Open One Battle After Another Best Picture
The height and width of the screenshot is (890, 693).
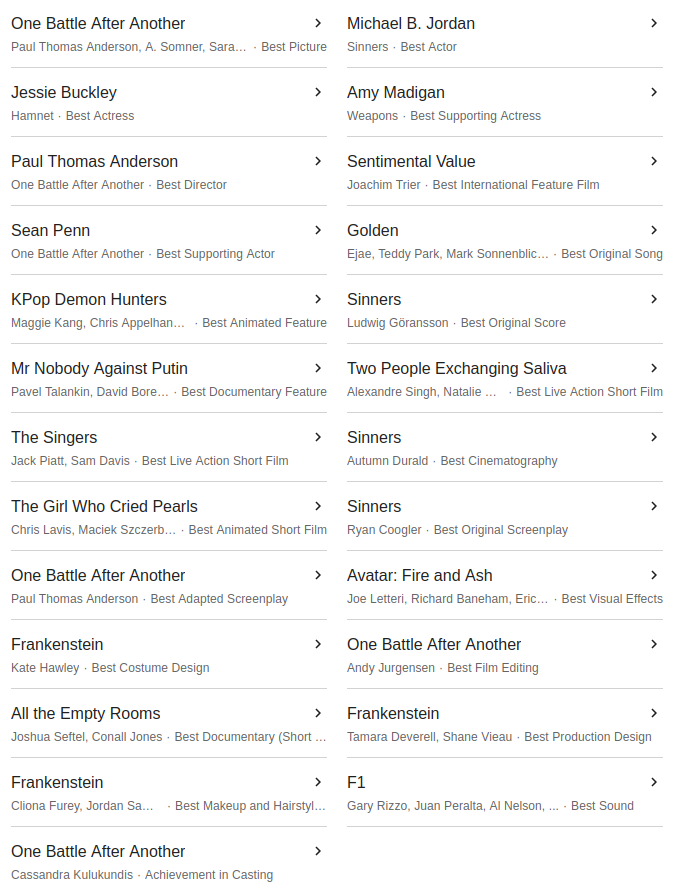(169, 34)
